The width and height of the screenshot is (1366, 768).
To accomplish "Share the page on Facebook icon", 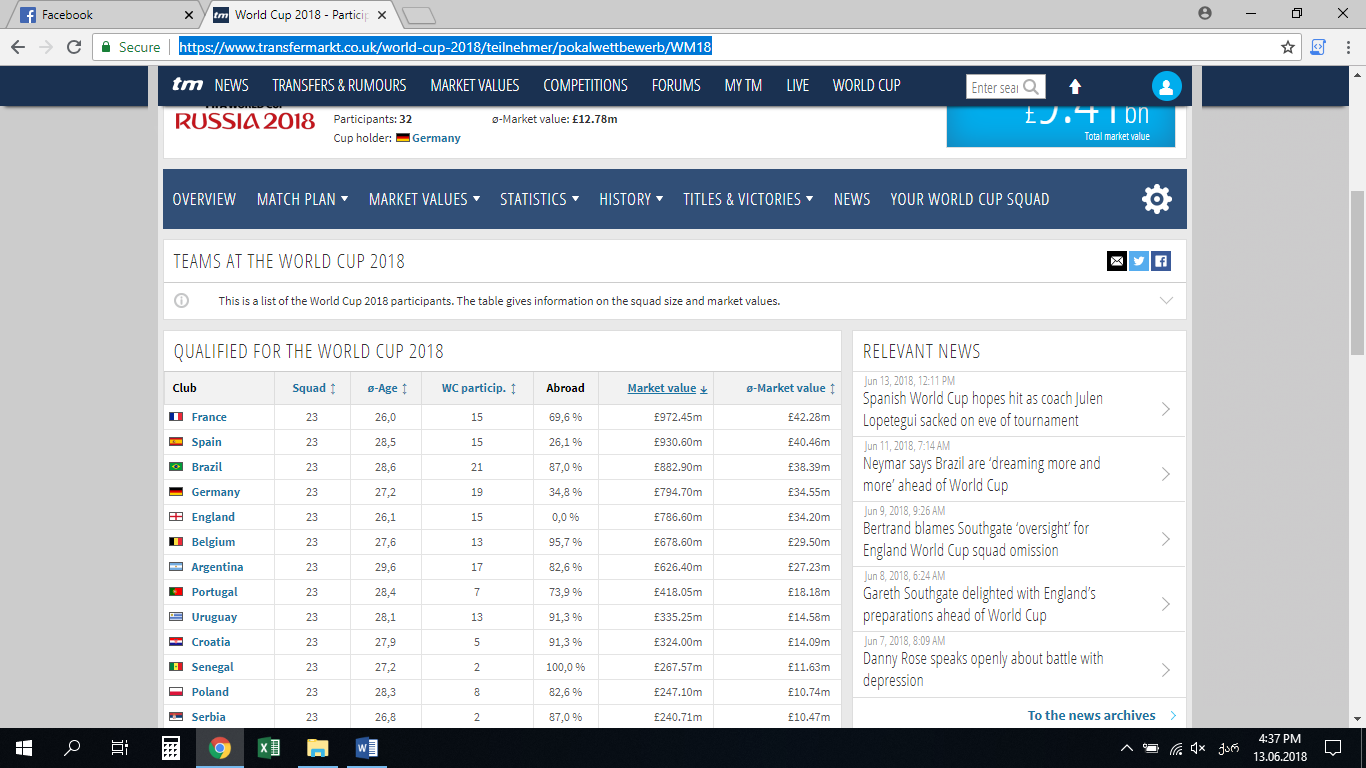I will pos(1160,261).
